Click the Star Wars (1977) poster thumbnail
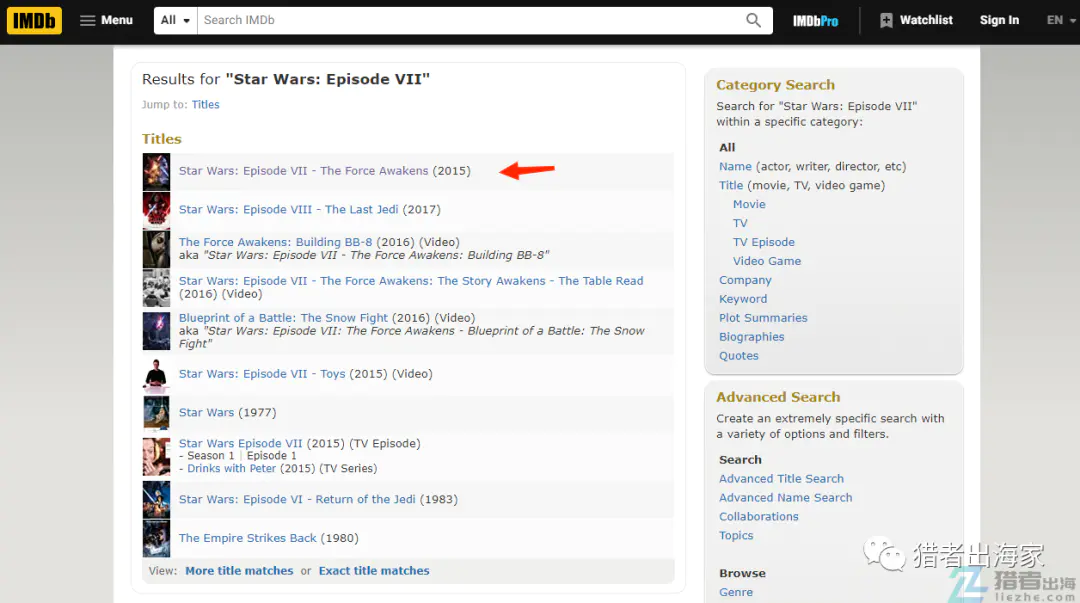Viewport: 1080px width, 603px height. click(x=156, y=413)
